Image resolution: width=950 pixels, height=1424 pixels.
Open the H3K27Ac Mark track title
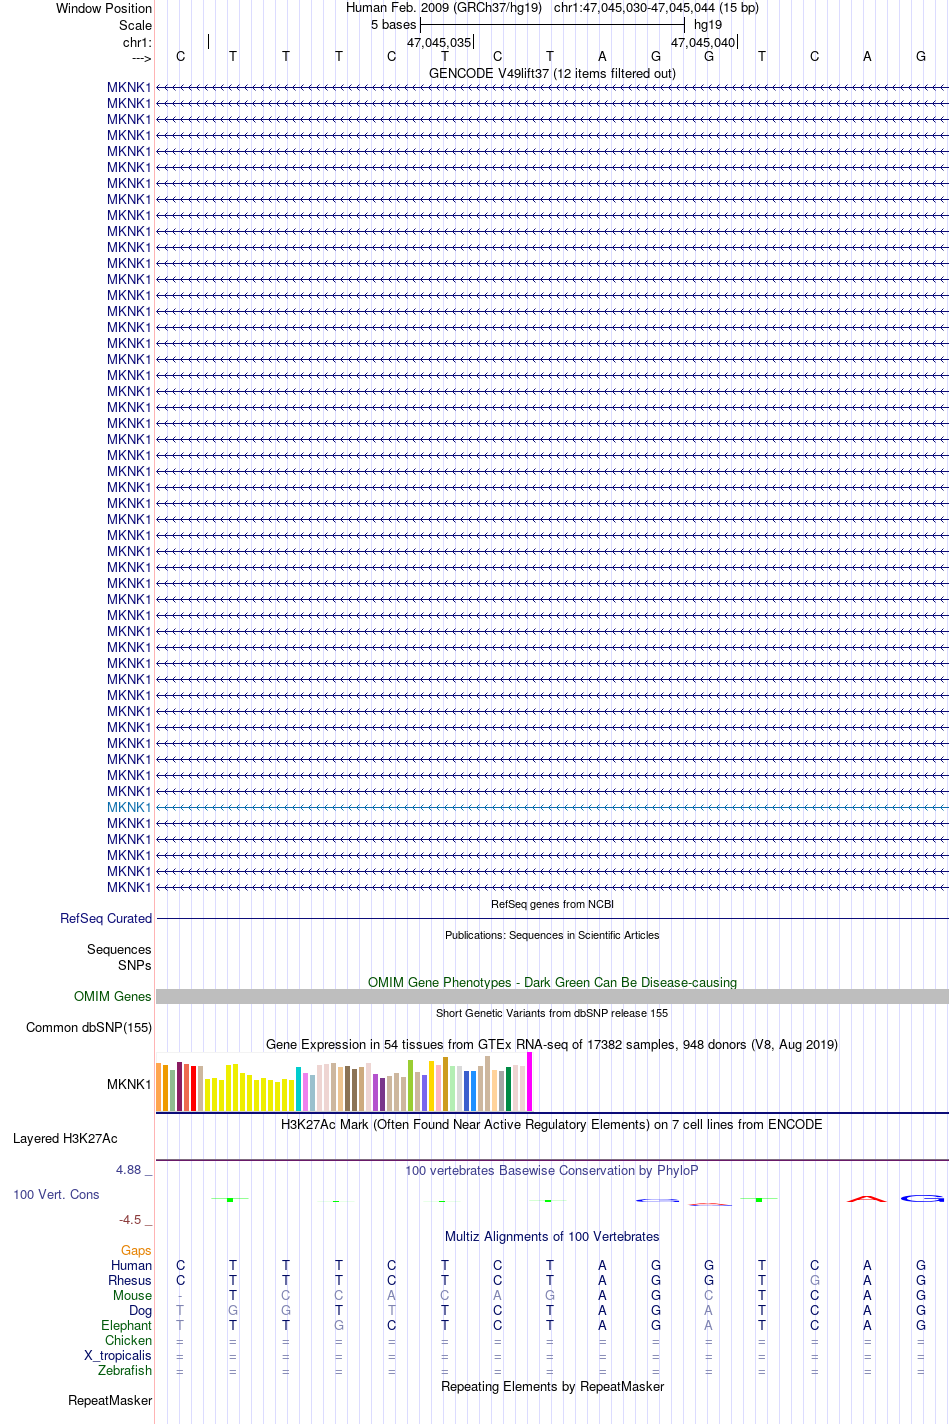tap(552, 1124)
